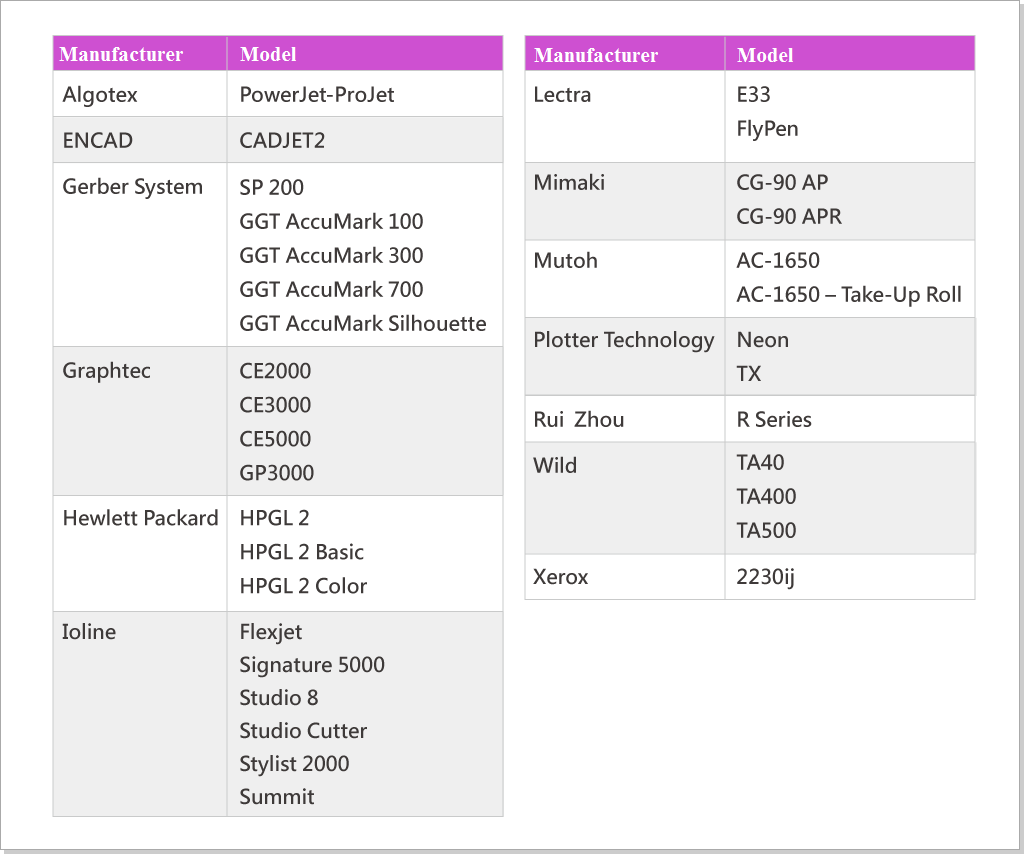Select the Xerox 2230ij model
1024x854 pixels.
[765, 577]
